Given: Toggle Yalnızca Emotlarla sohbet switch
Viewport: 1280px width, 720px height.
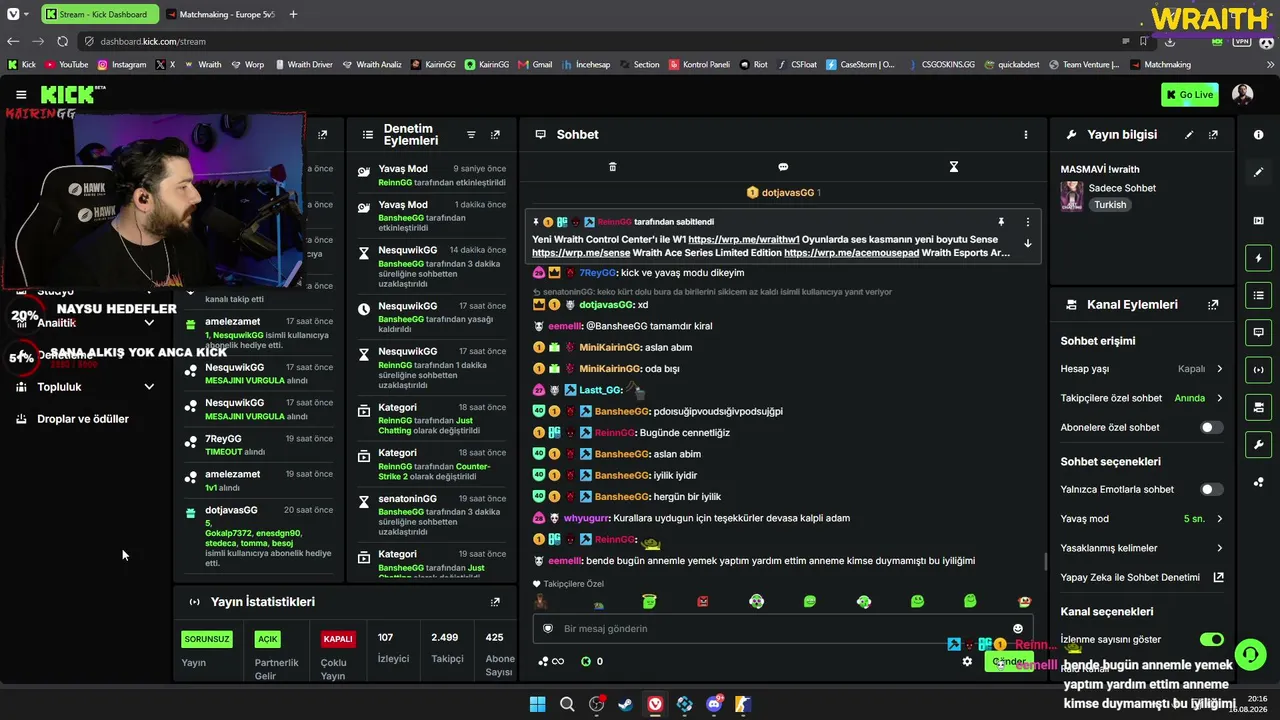Looking at the screenshot, I should 1211,490.
